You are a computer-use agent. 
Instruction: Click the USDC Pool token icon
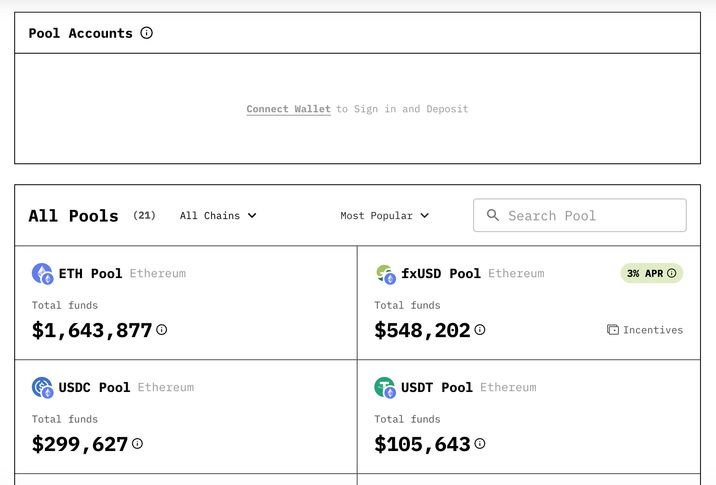(x=42, y=387)
